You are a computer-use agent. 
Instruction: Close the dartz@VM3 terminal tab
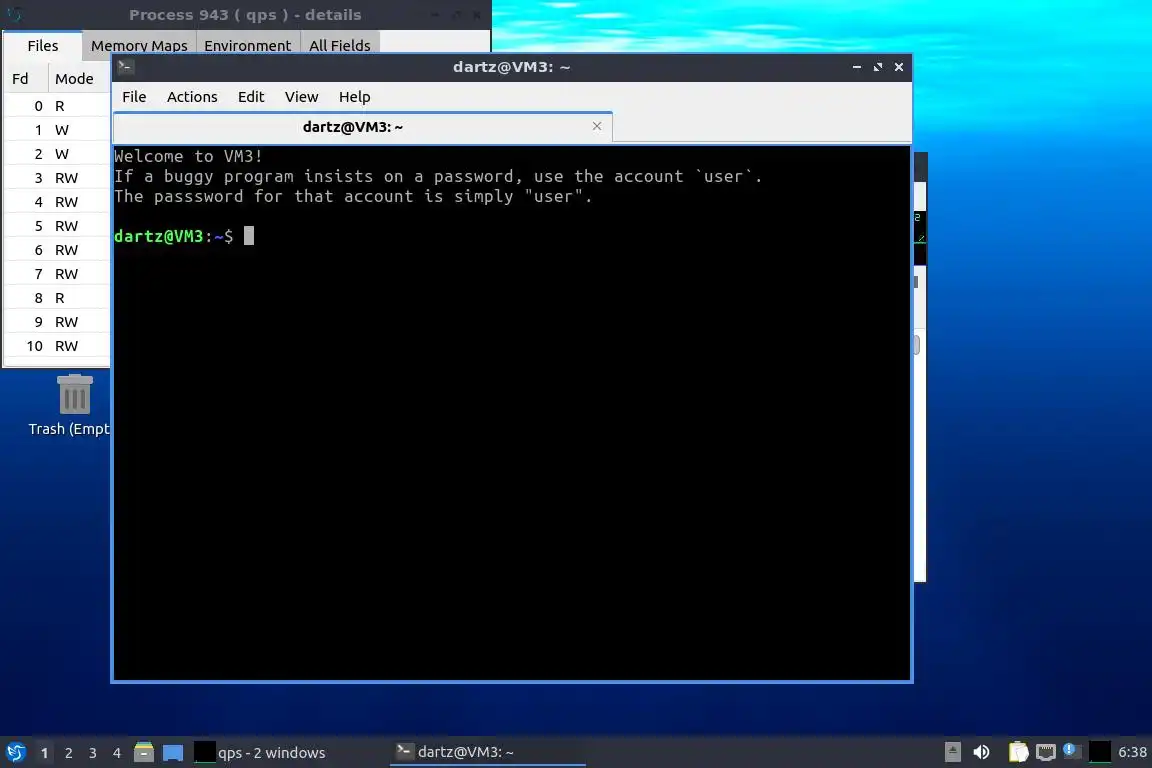coord(597,126)
